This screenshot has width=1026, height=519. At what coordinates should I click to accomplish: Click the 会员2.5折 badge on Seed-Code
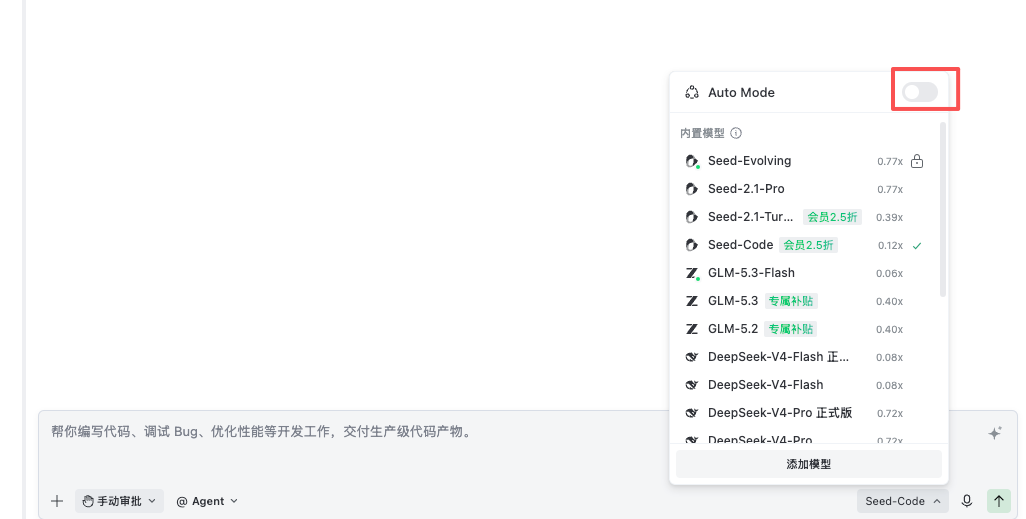tap(808, 245)
